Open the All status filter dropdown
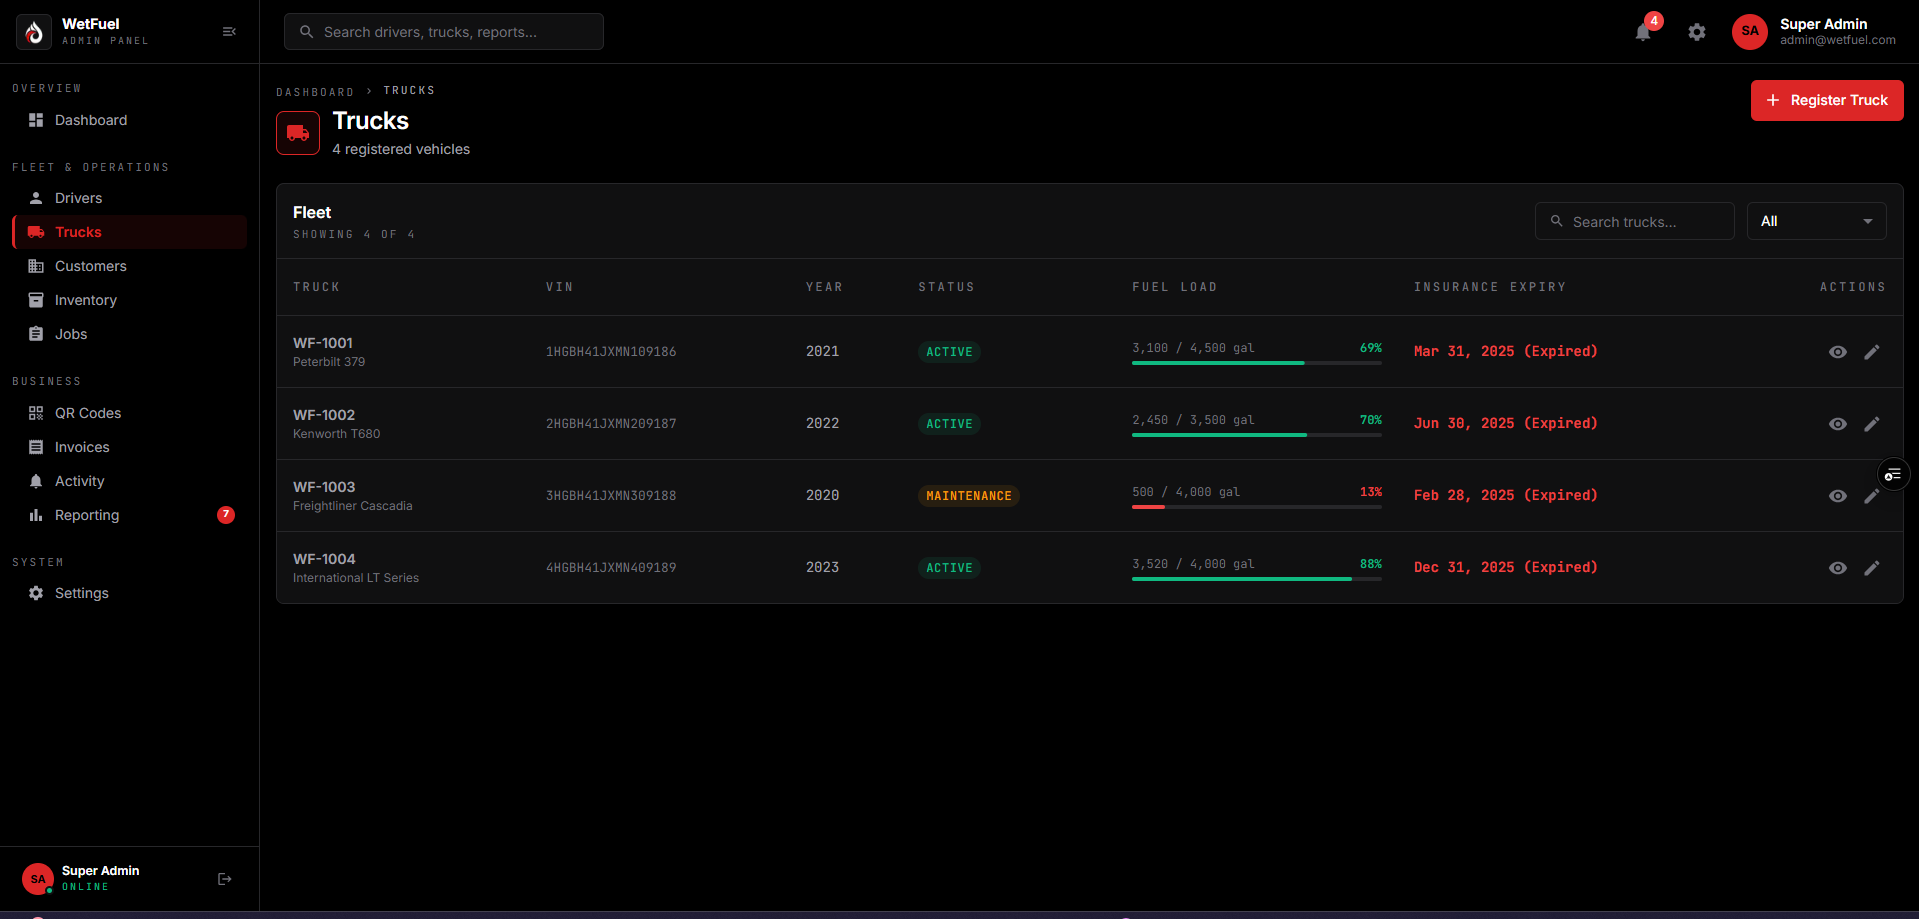 1816,221
